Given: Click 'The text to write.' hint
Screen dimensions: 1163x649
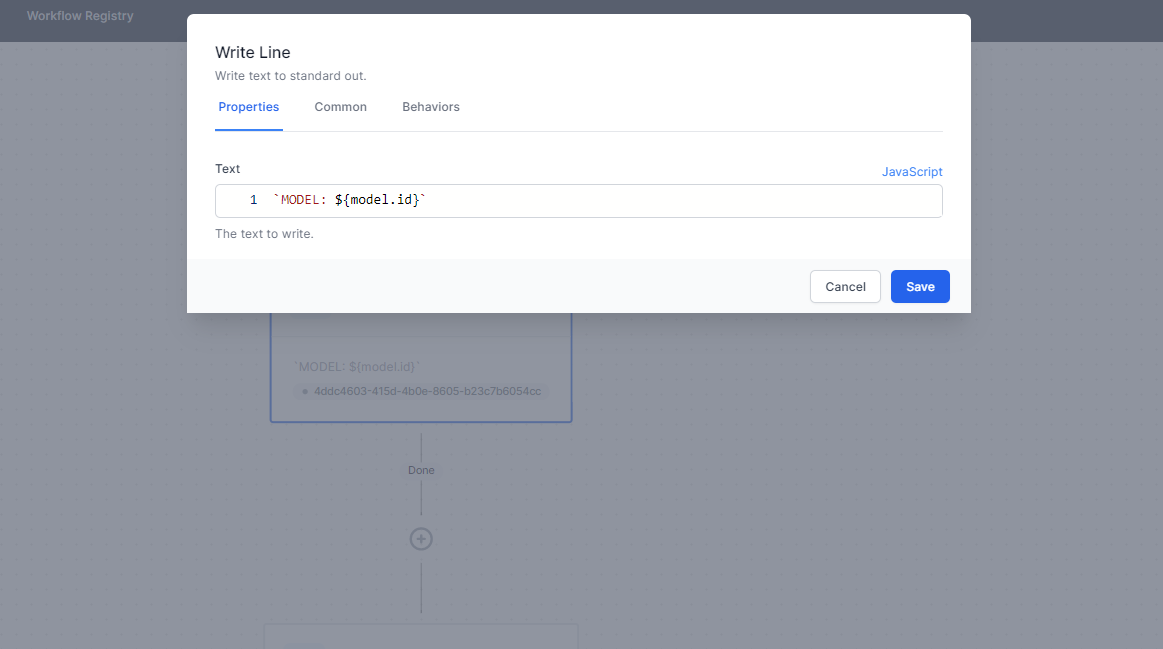Looking at the screenshot, I should pos(264,234).
